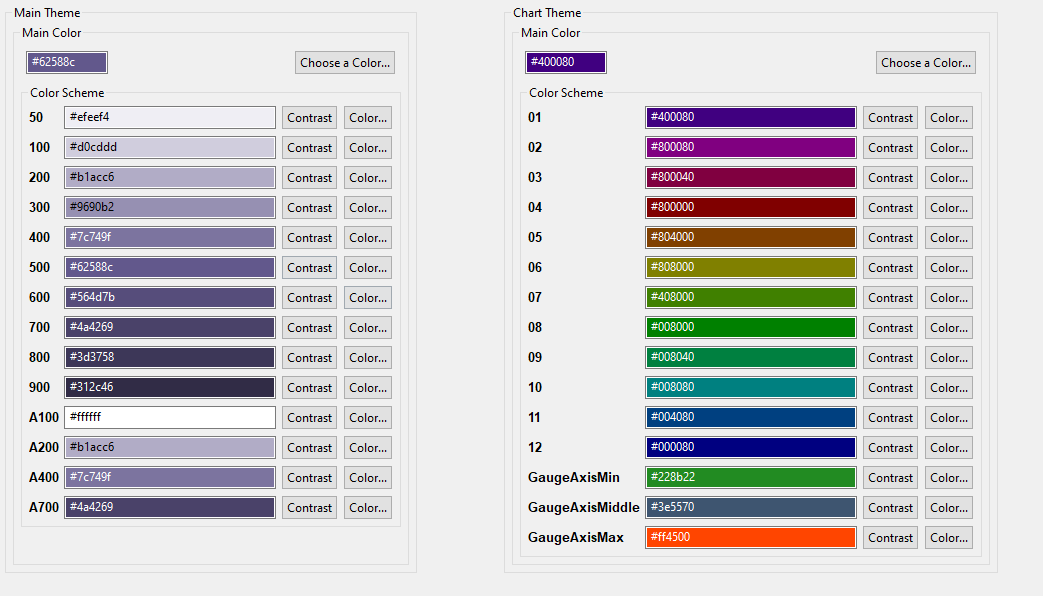Image resolution: width=1043 pixels, height=596 pixels.
Task: Click Choose a Color... under Main Theme
Action: 344,62
